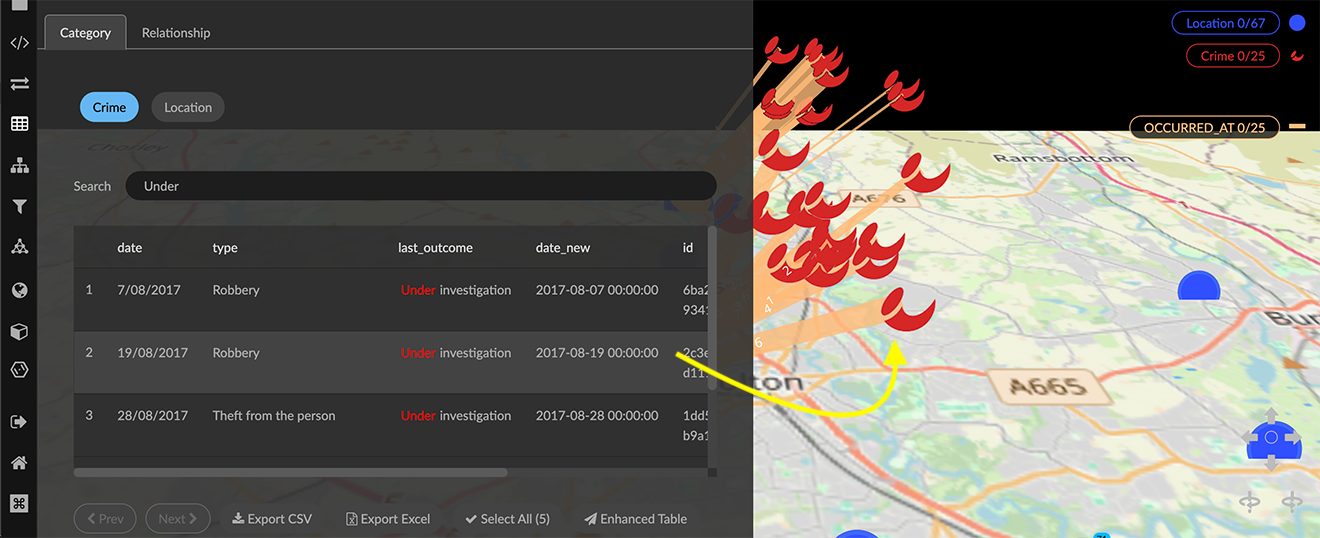The height and width of the screenshot is (538, 1320).
Task: Open the Enhanced Table view
Action: 636,518
